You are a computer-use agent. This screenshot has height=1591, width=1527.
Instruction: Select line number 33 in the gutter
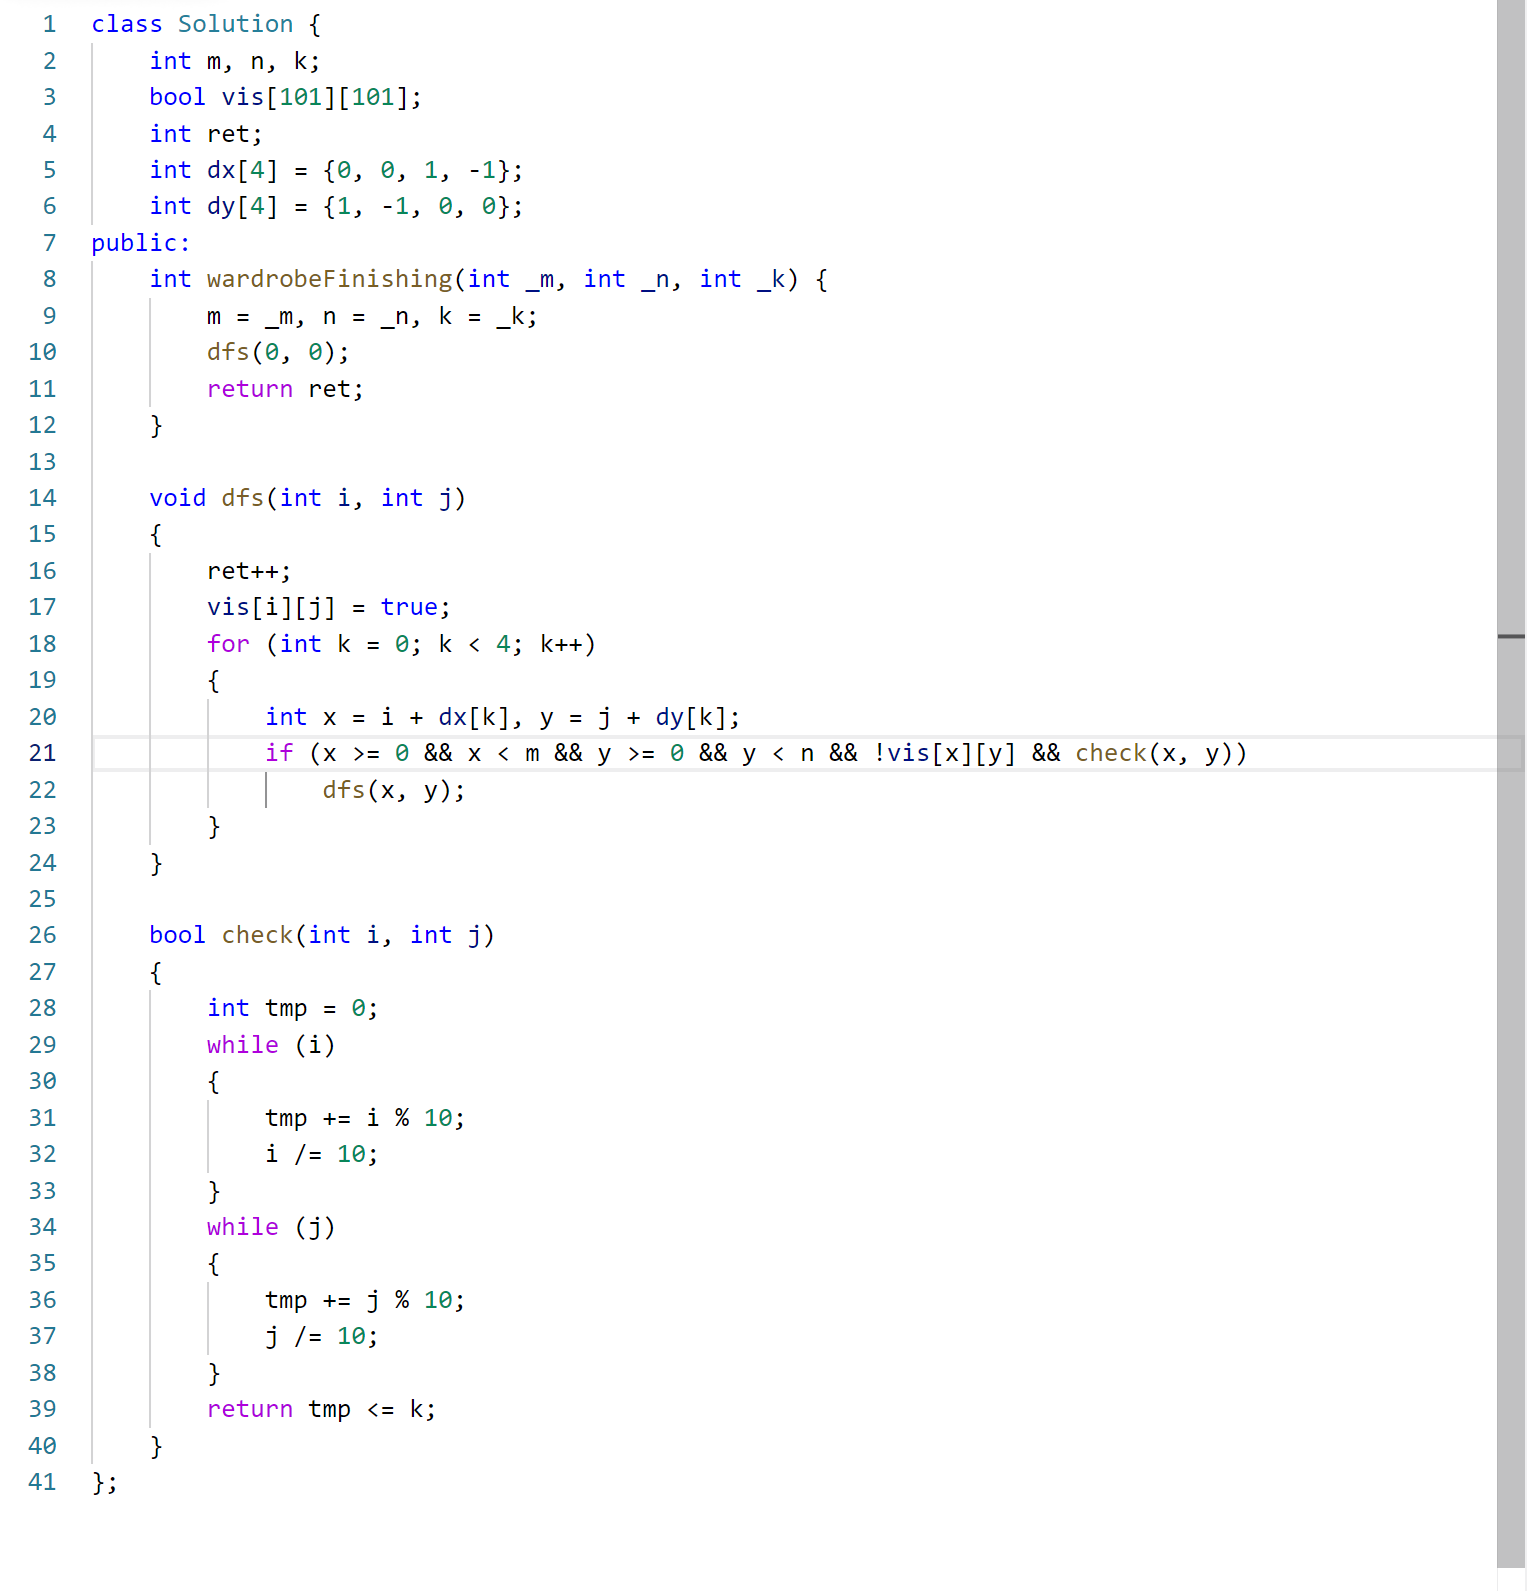(42, 1191)
